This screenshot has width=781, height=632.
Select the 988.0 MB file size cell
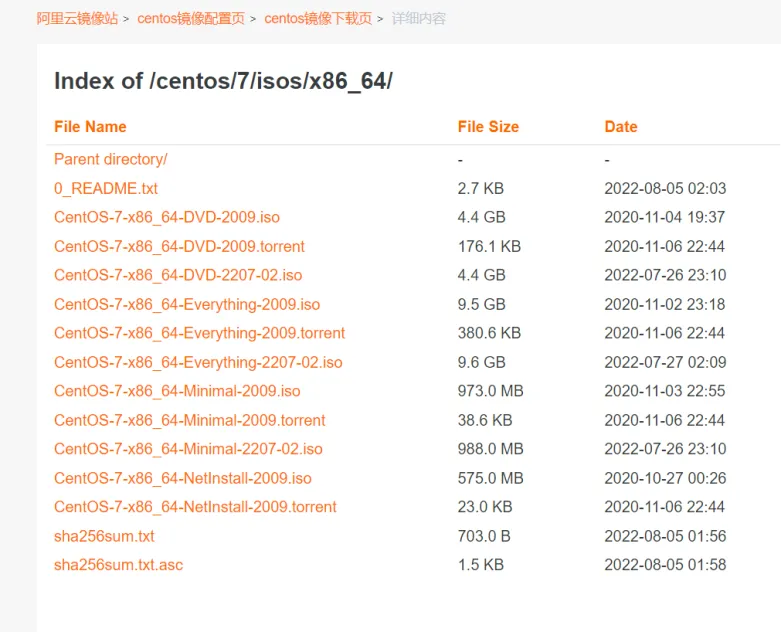click(x=491, y=449)
